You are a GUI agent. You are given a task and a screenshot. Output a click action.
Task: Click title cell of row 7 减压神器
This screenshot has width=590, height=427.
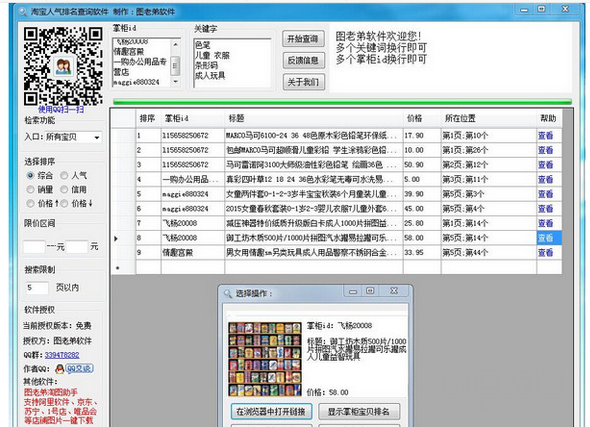pos(314,223)
